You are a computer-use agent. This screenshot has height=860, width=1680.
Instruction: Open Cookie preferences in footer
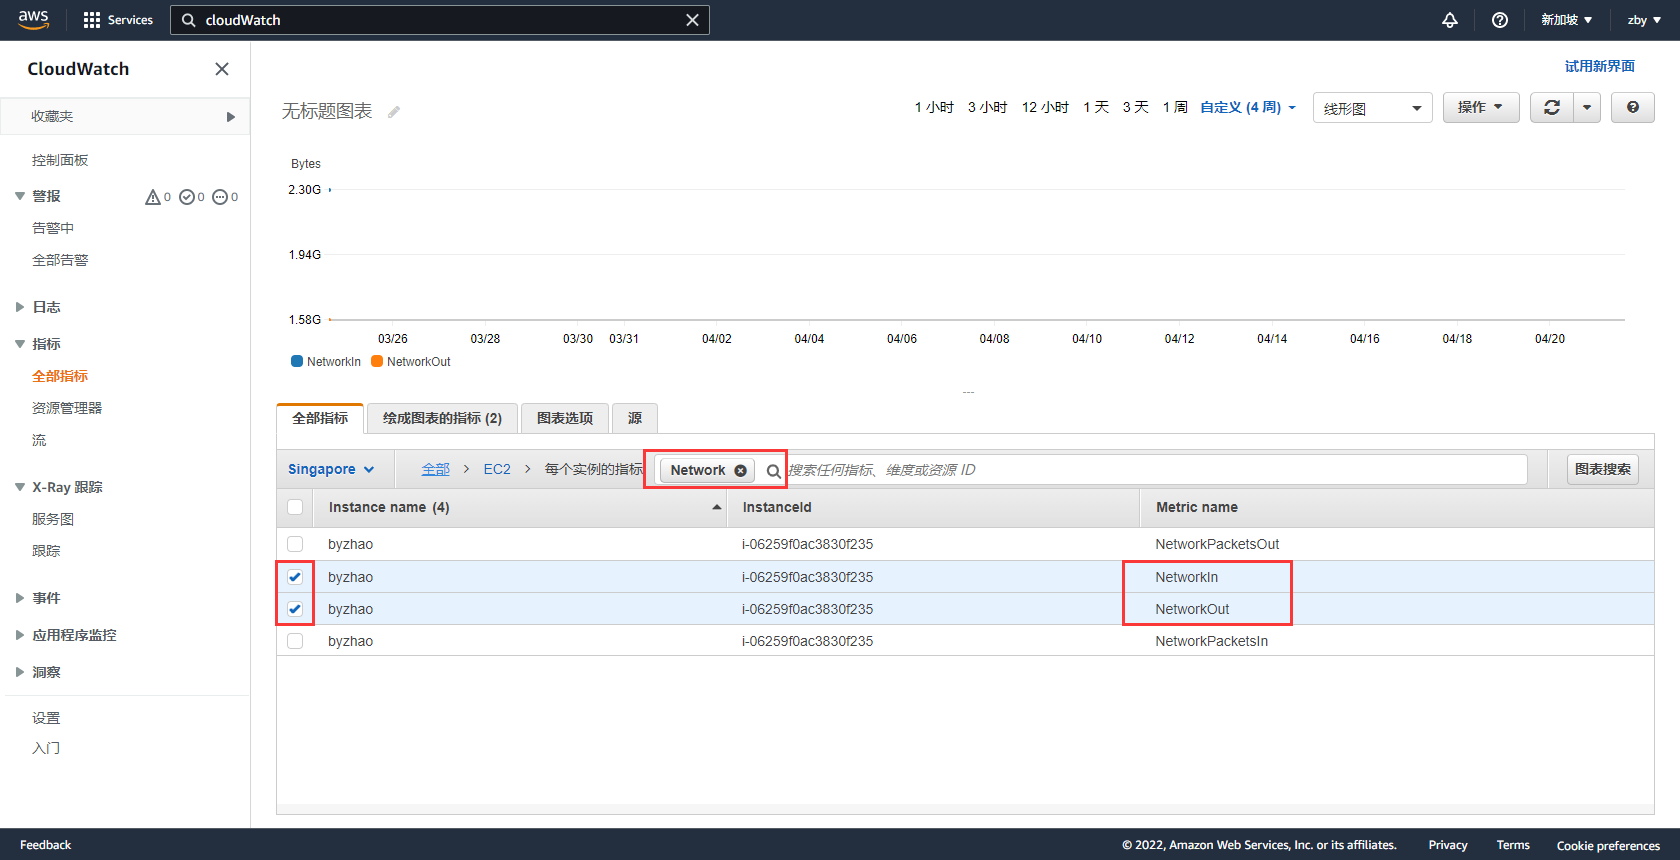coord(1608,845)
